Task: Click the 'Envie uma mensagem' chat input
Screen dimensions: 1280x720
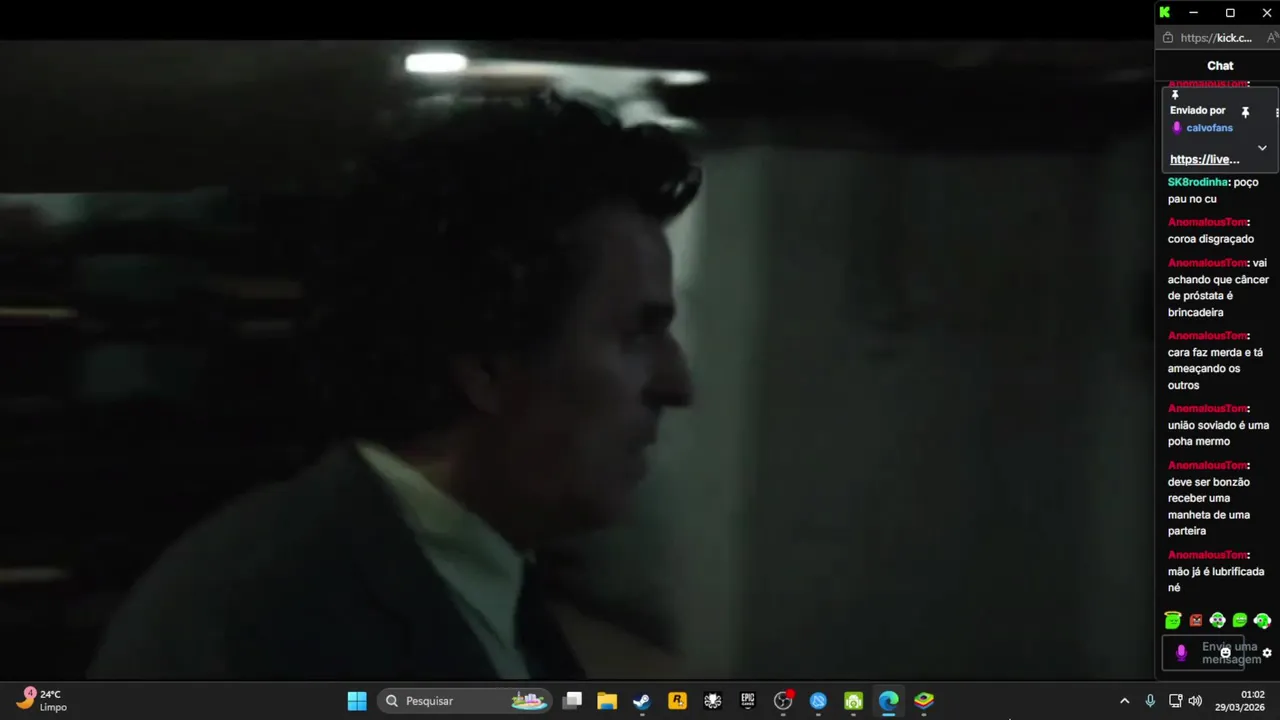Action: pos(1203,653)
